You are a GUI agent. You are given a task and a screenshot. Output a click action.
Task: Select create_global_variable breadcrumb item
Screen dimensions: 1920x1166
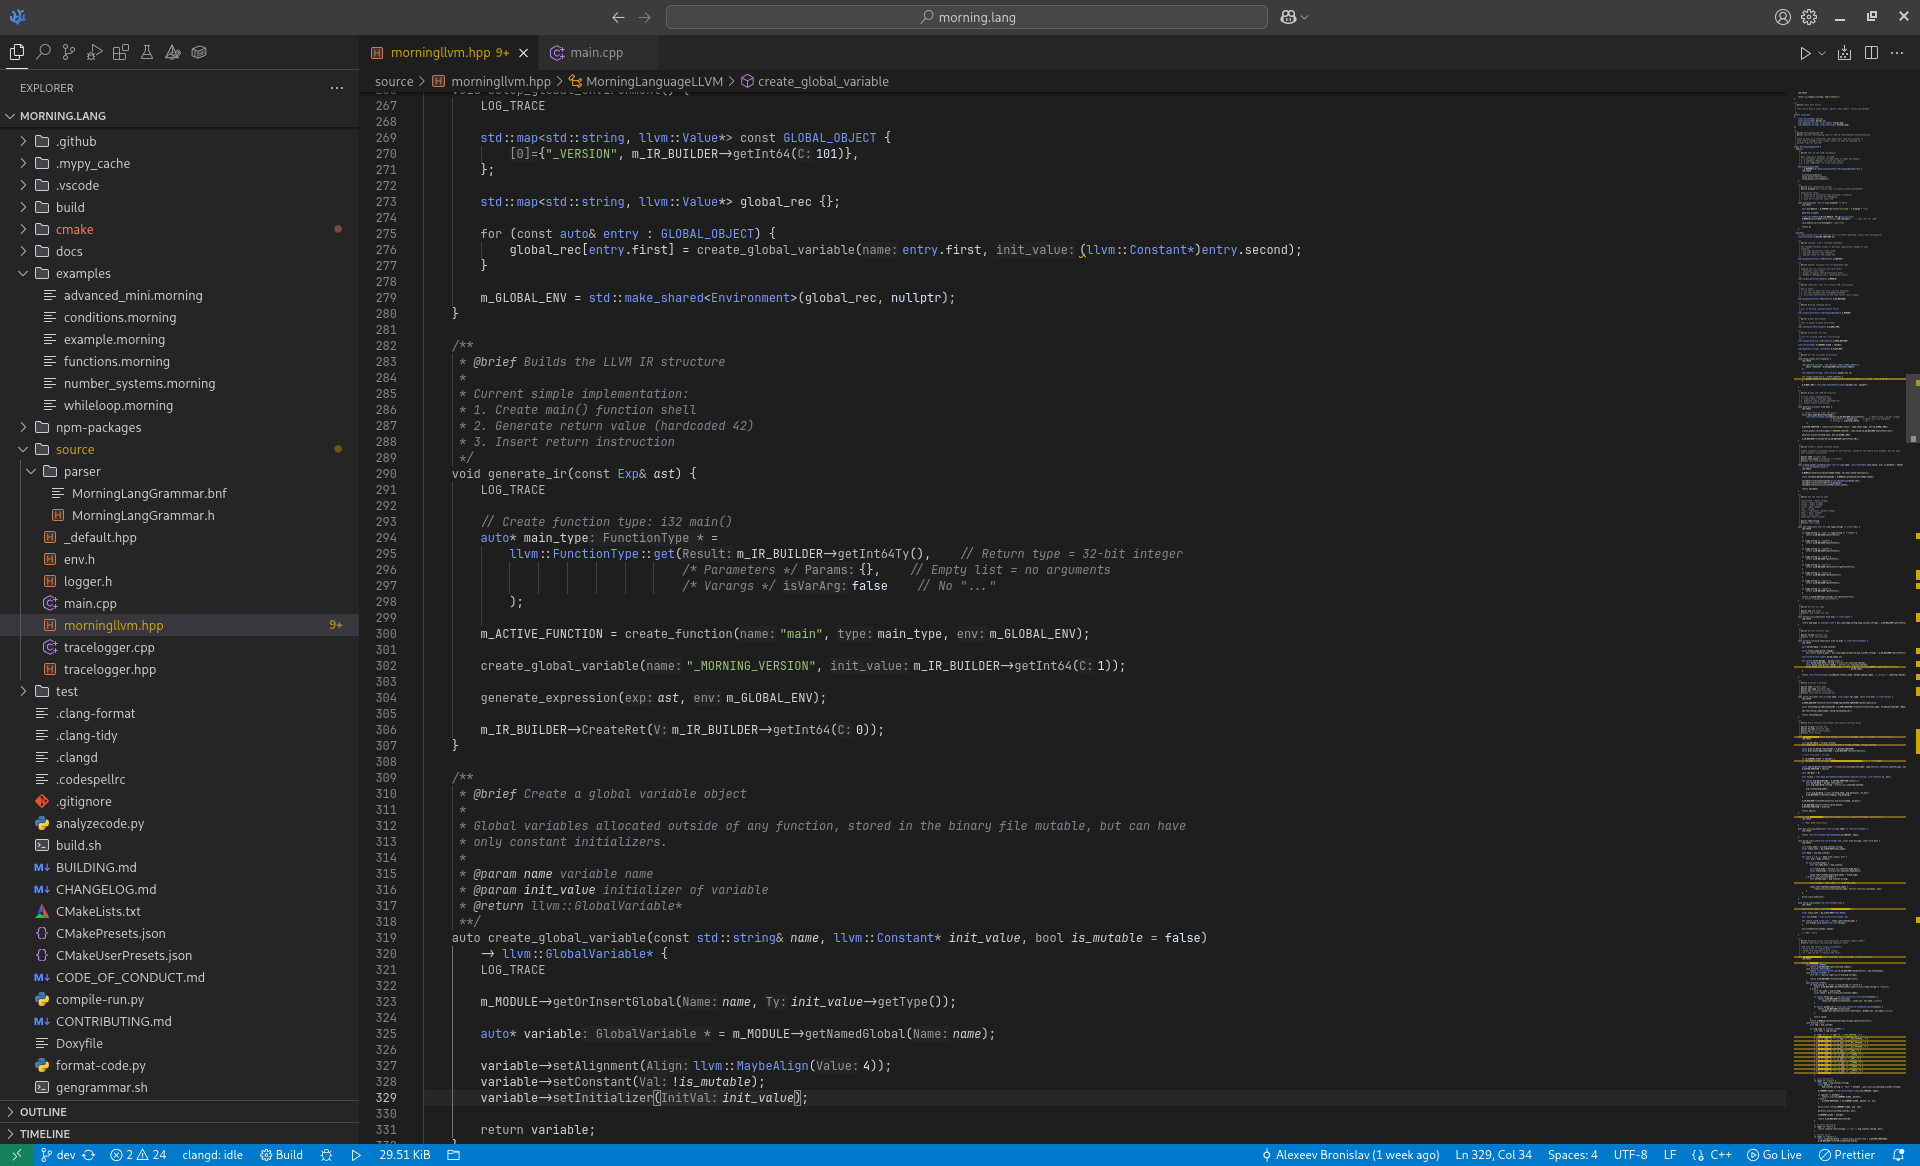(822, 82)
